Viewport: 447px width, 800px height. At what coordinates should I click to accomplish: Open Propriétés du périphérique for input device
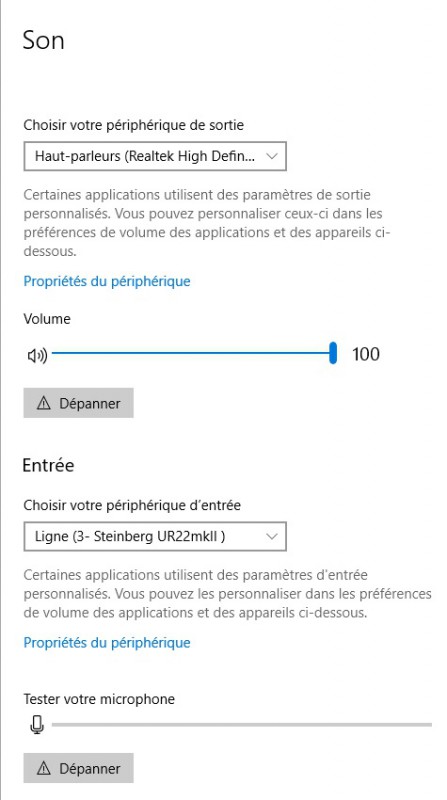pyautogui.click(x=107, y=642)
